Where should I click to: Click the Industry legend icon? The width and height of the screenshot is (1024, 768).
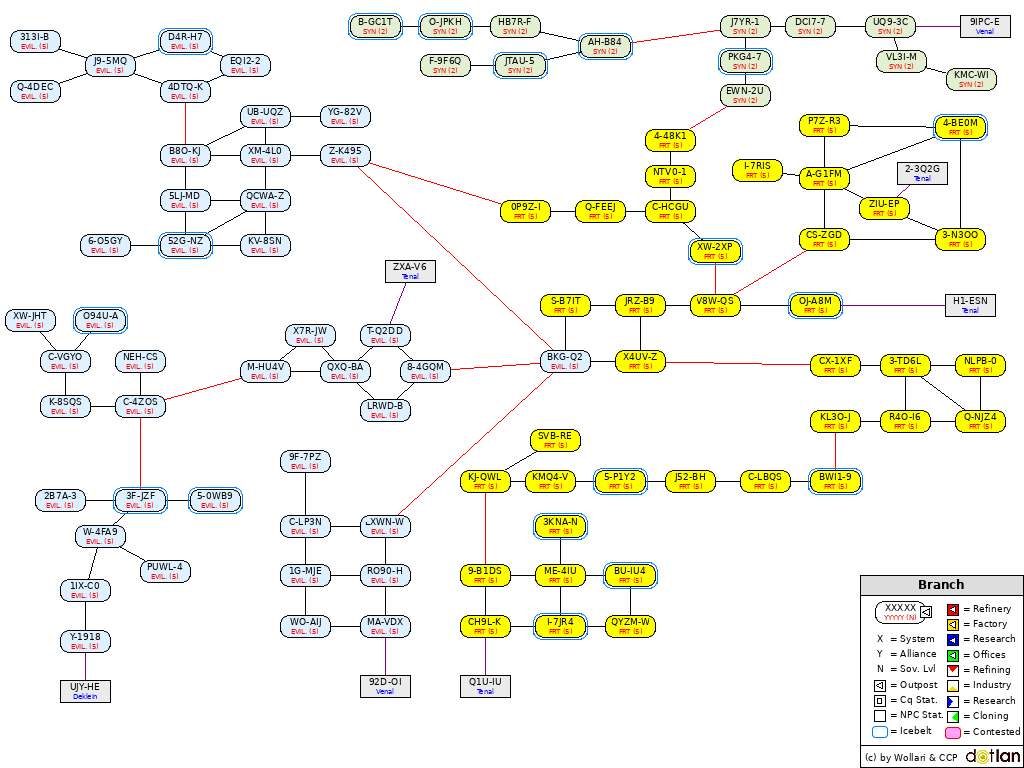click(952, 685)
